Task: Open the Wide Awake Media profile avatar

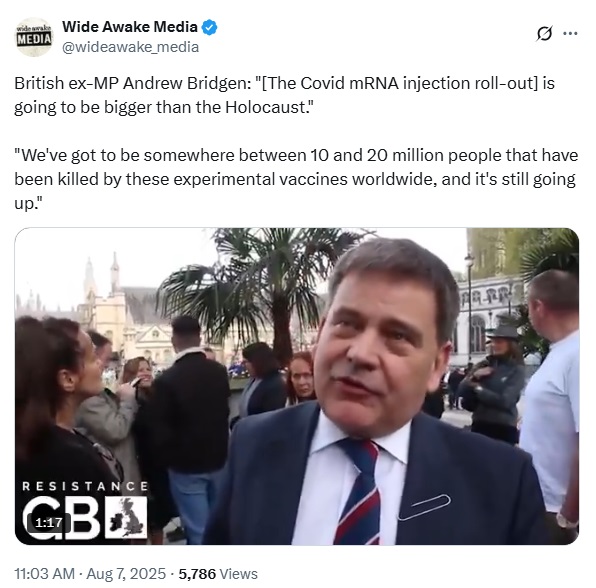Action: pos(34,36)
